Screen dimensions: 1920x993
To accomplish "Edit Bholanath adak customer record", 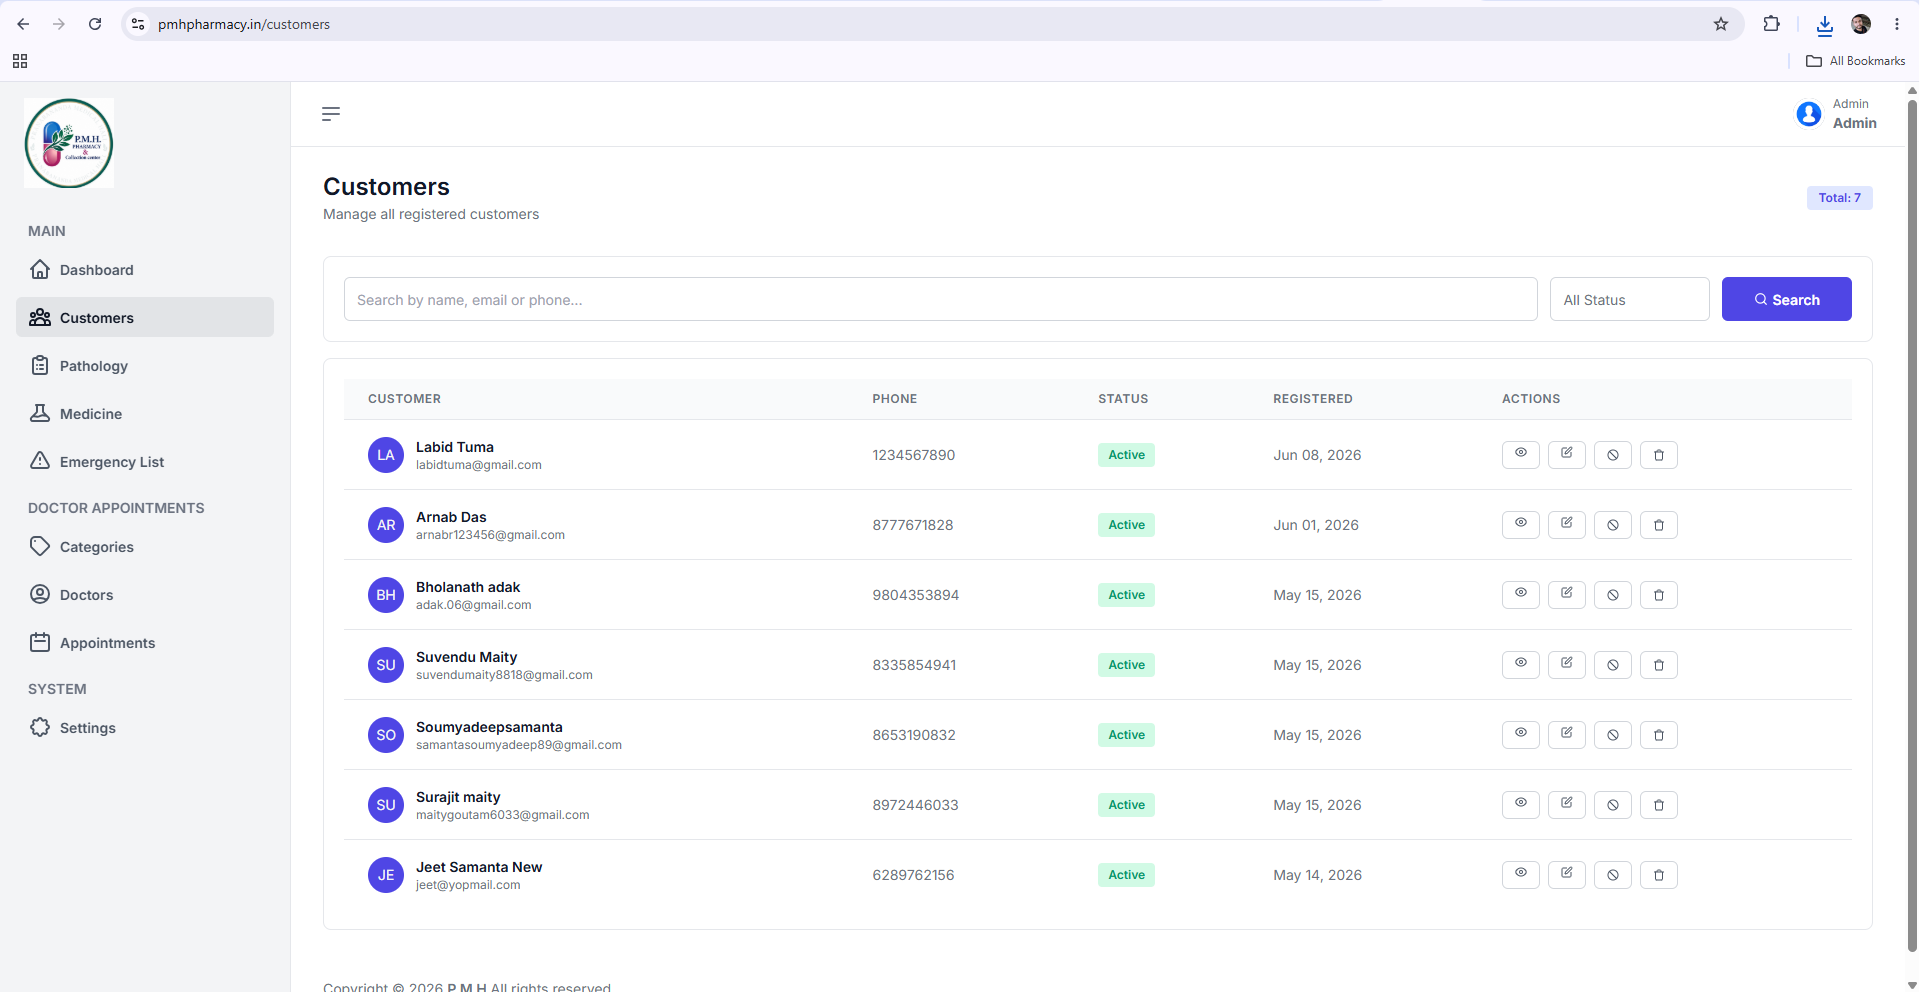I will pos(1567,595).
